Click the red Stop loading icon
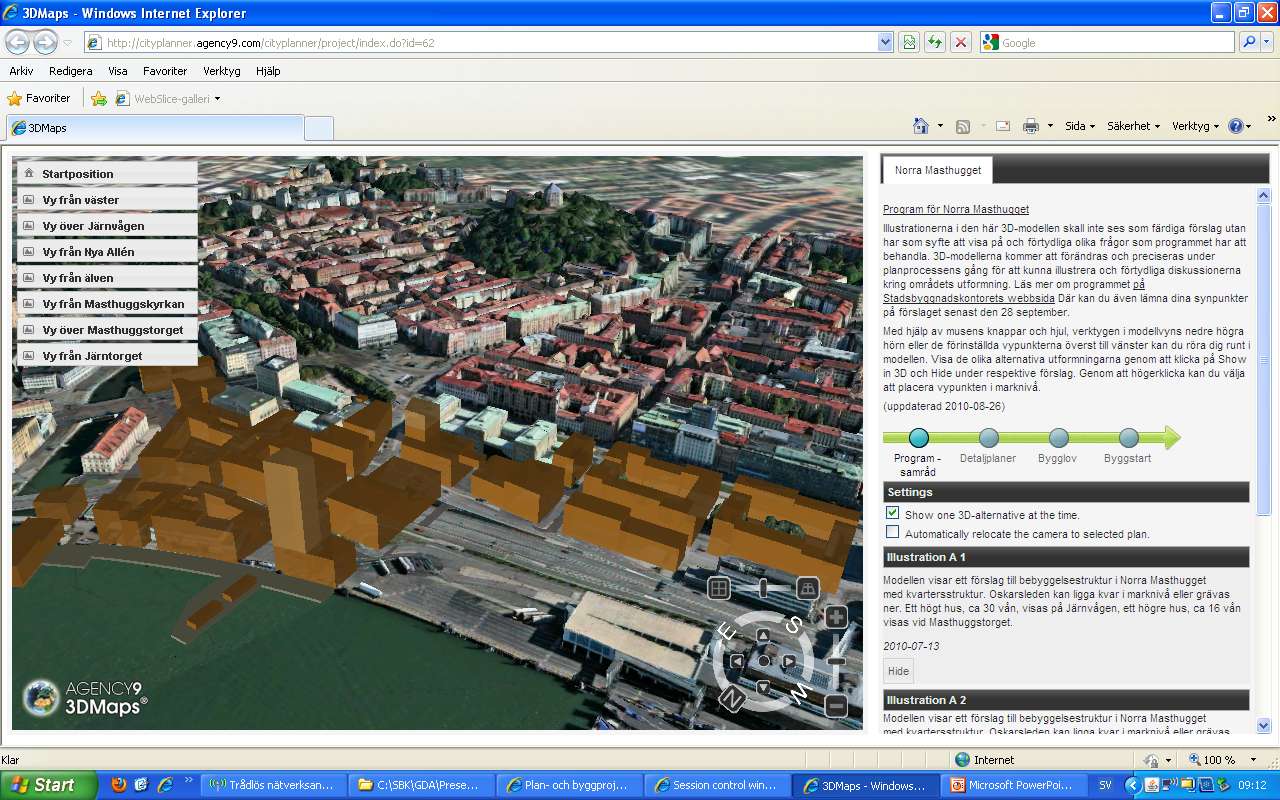The image size is (1280, 800). pyautogui.click(x=961, y=42)
